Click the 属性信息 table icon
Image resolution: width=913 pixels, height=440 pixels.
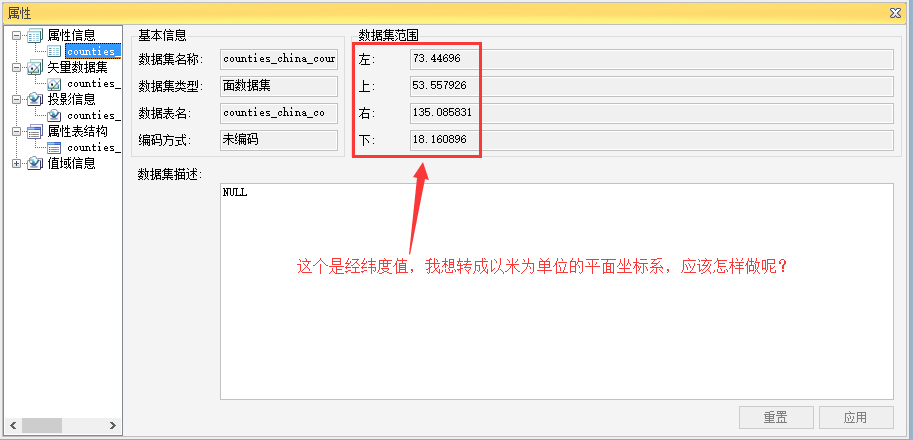pyautogui.click(x=34, y=36)
